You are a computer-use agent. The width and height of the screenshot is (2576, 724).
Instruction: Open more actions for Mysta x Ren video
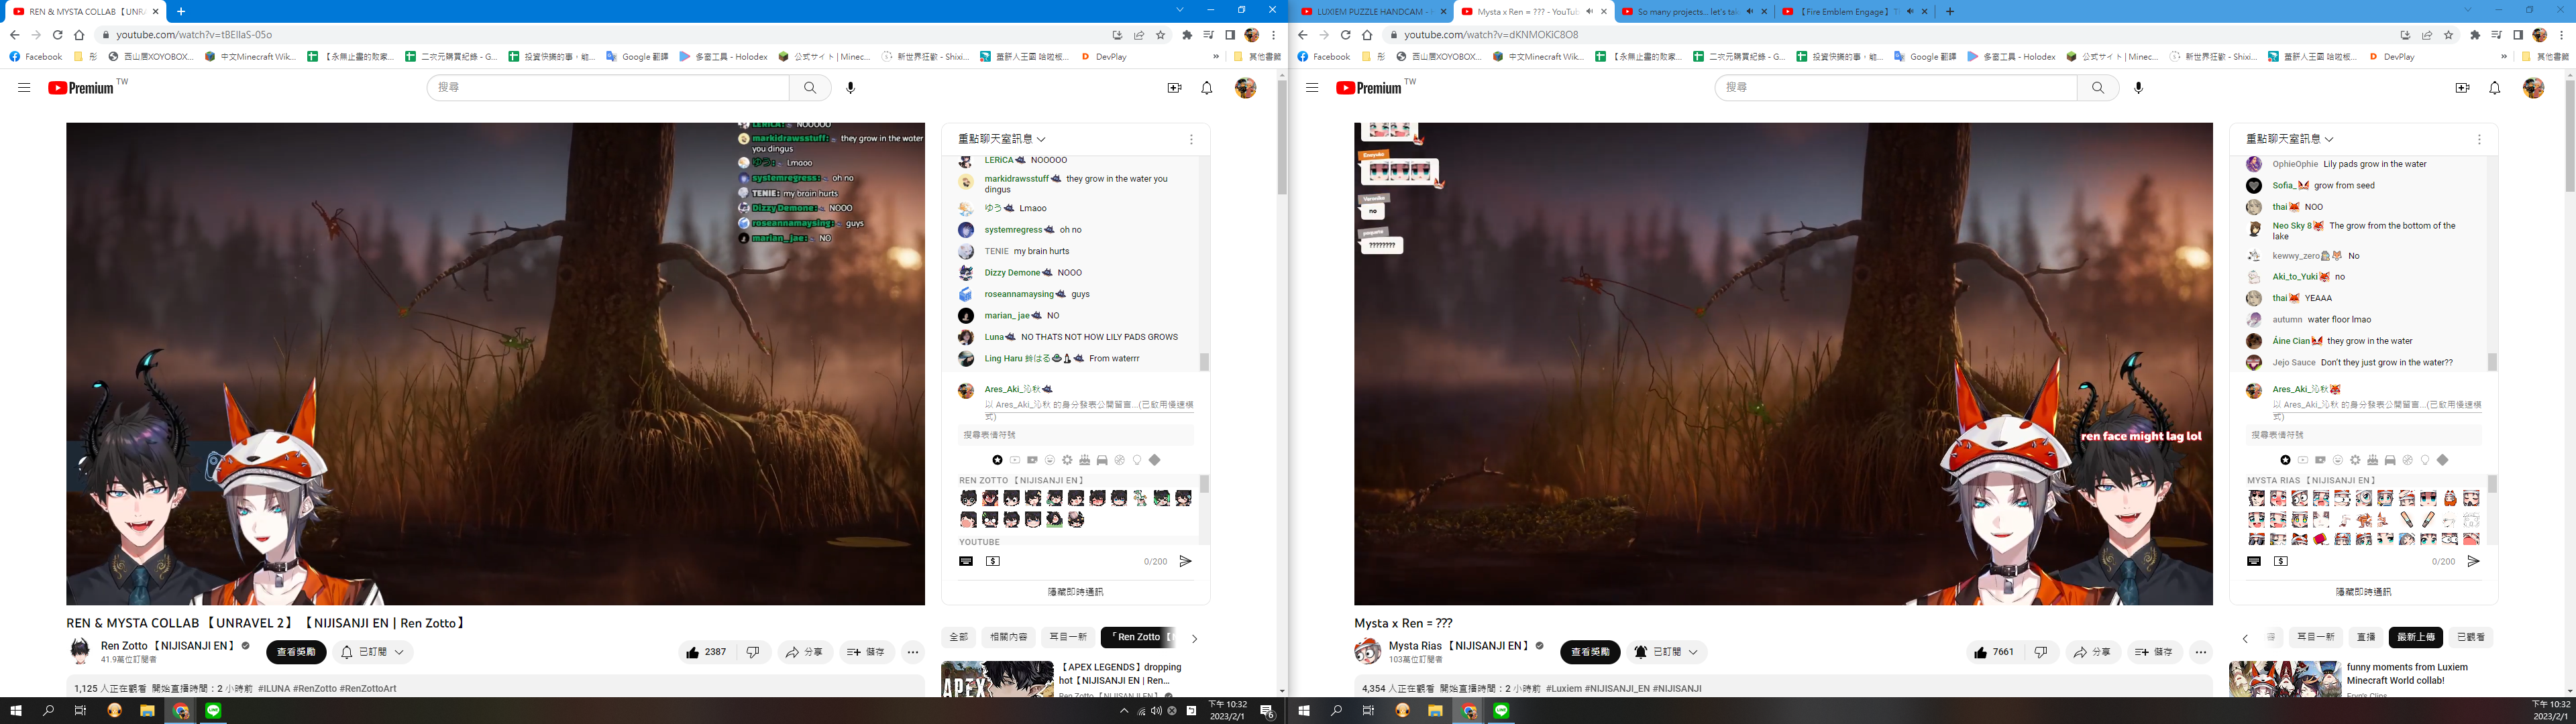pos(2201,652)
